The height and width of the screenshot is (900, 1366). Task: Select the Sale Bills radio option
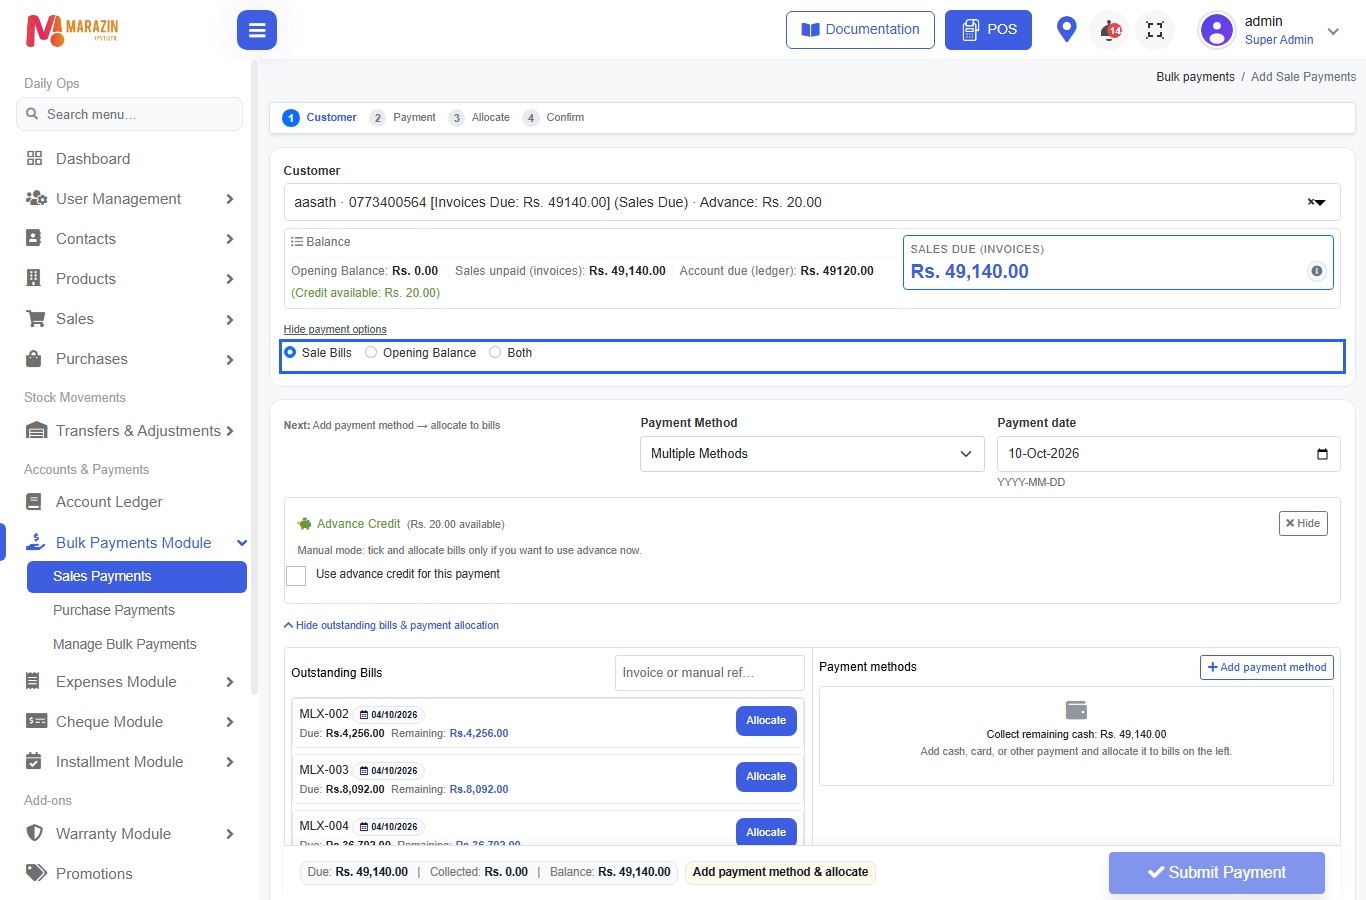tap(290, 352)
